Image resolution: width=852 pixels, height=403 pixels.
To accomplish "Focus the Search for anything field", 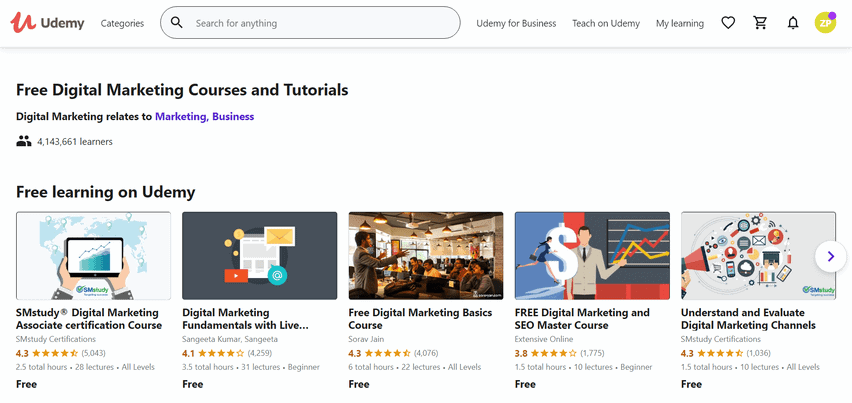I will click(310, 23).
